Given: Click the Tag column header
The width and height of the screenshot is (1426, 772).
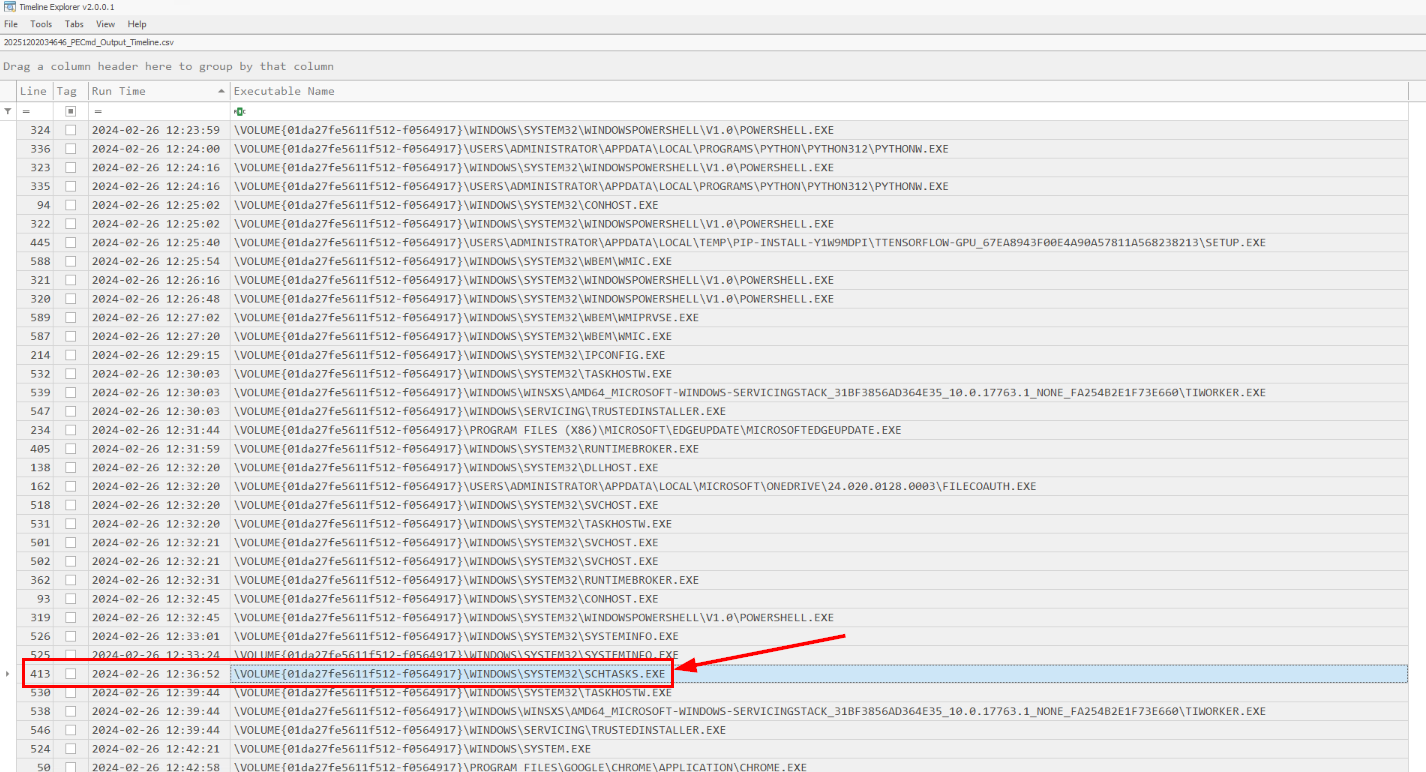Looking at the screenshot, I should tap(66, 91).
